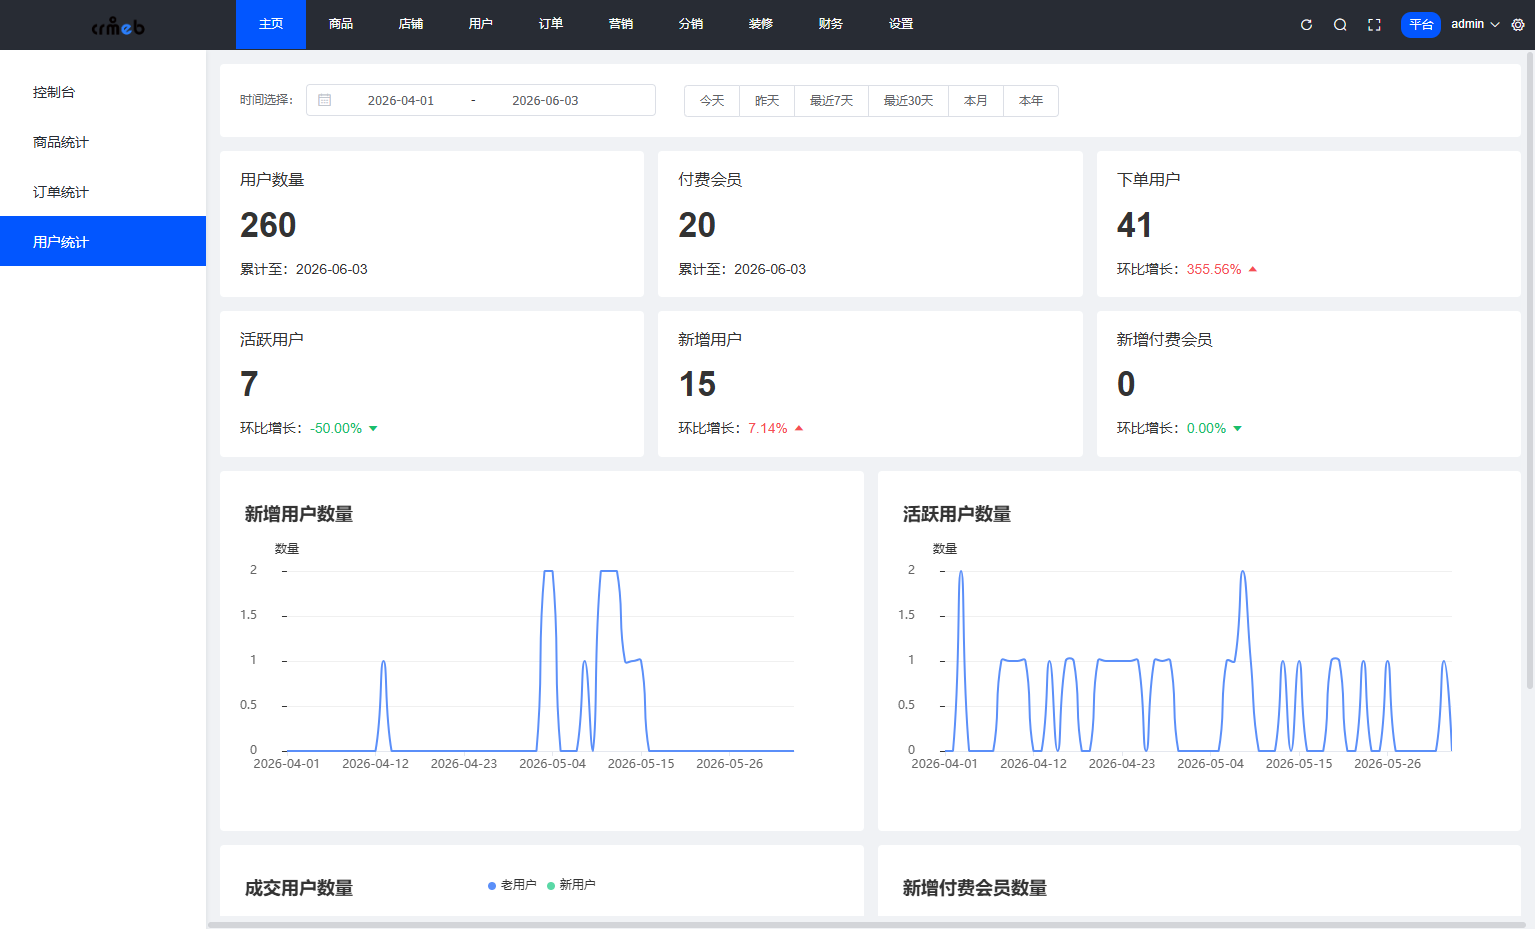Click the calendar icon in the date picker
The height and width of the screenshot is (929, 1535).
(x=325, y=100)
